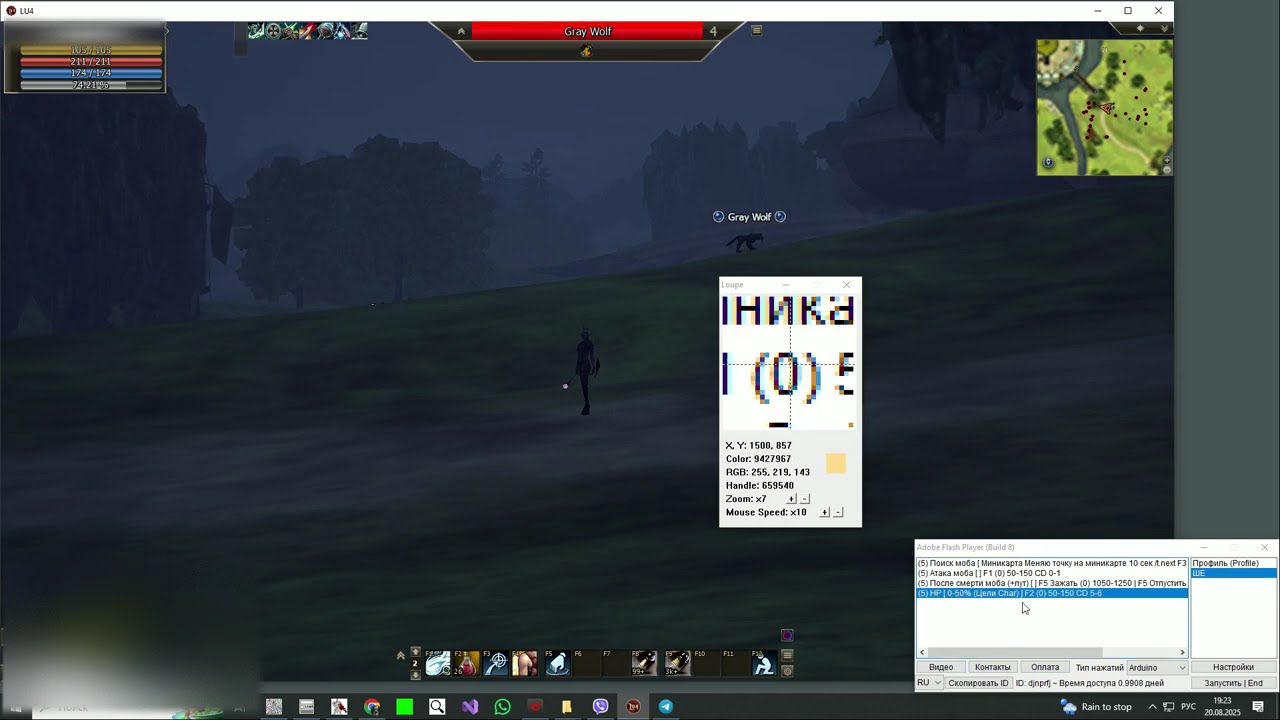Click the LU4 game icon in taskbar
The image size is (1280, 720).
633,707
